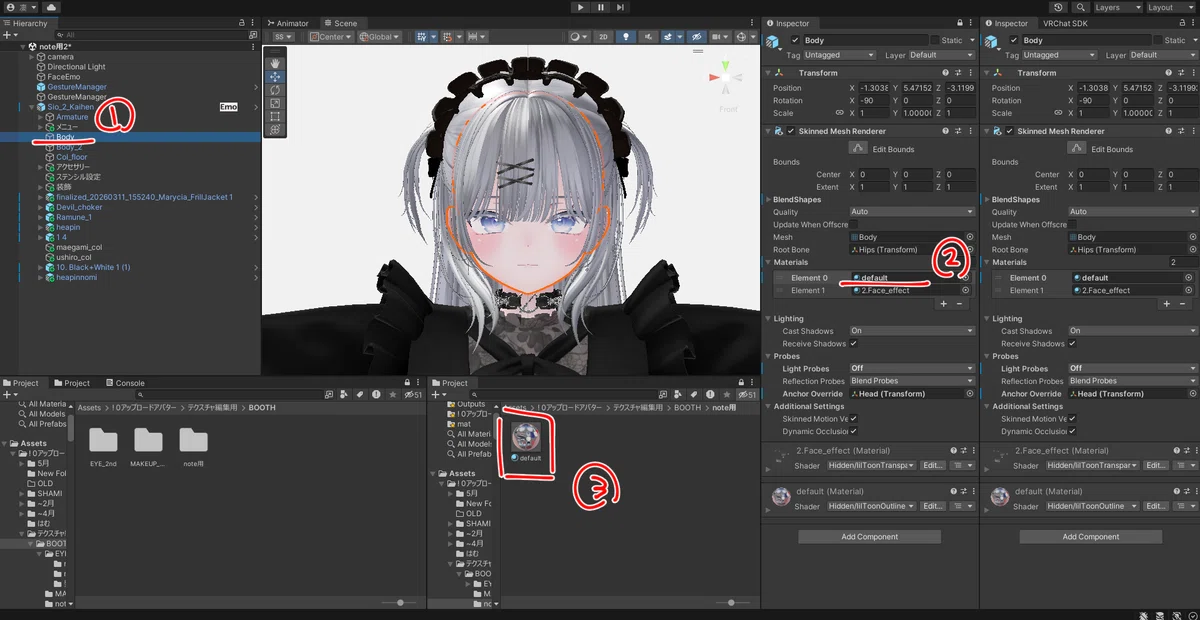This screenshot has width=1200, height=620.
Task: Open Cast Shadows dropdown in first Inspector
Action: coord(911,331)
